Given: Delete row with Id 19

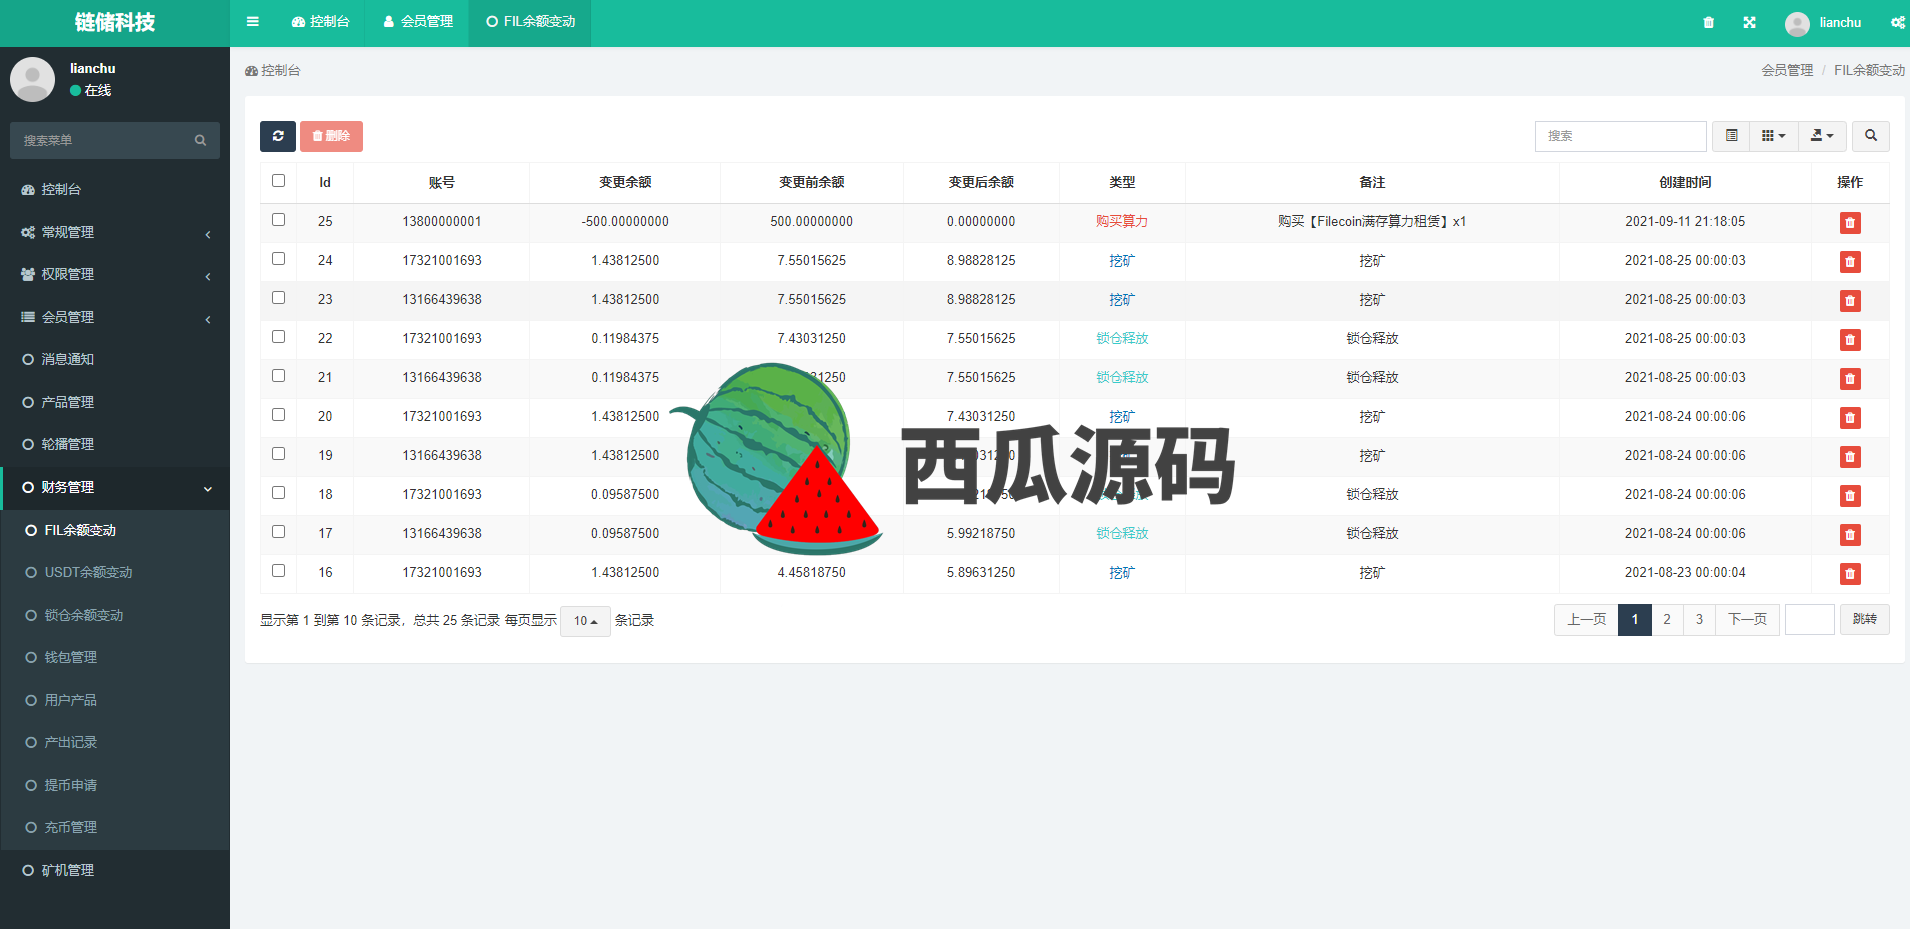Looking at the screenshot, I should coord(1850,457).
